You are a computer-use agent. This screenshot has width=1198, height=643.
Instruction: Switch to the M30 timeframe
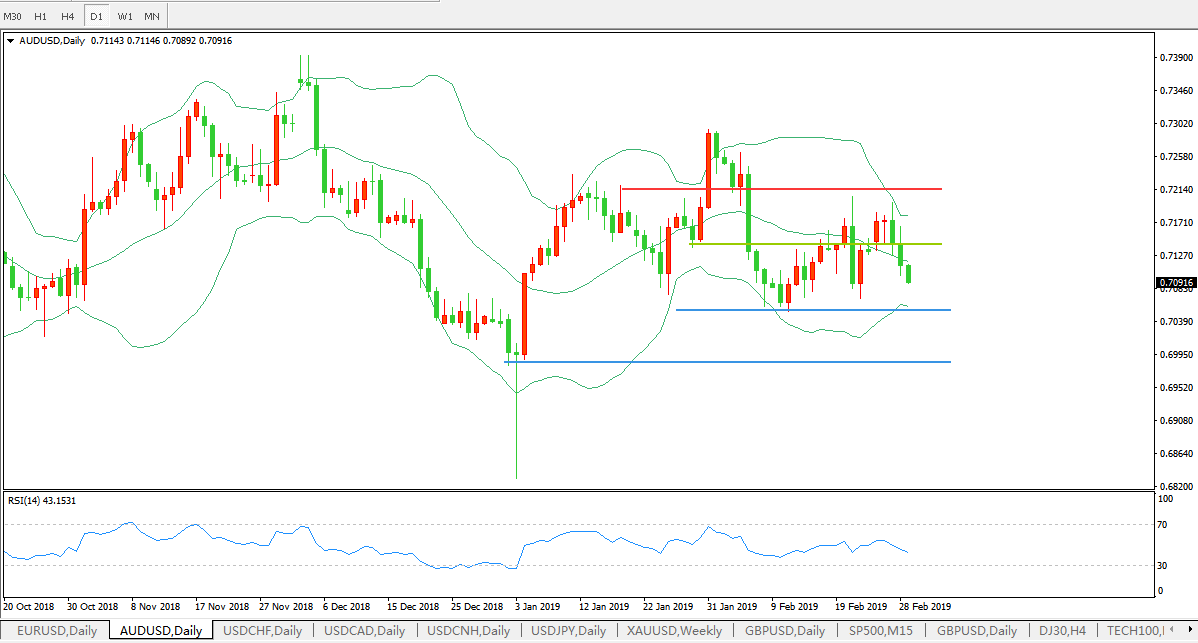[x=14, y=16]
